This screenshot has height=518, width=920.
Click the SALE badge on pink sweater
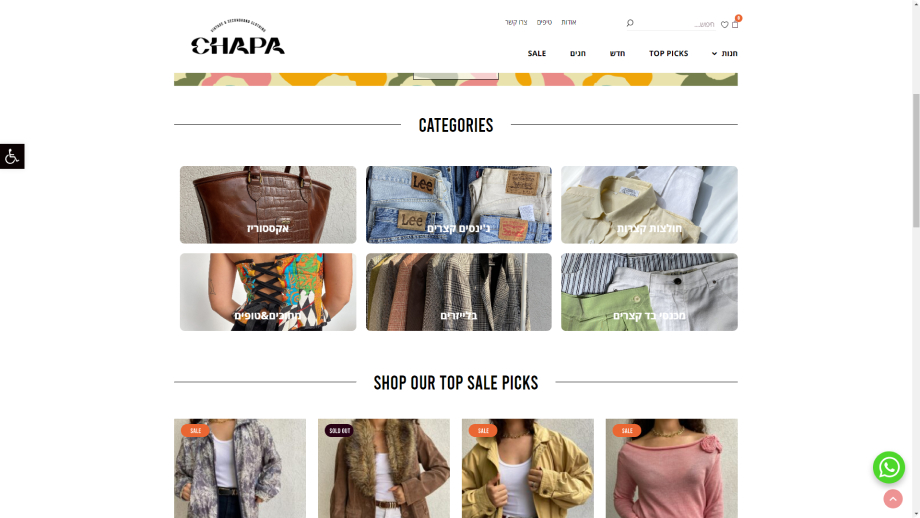[627, 431]
